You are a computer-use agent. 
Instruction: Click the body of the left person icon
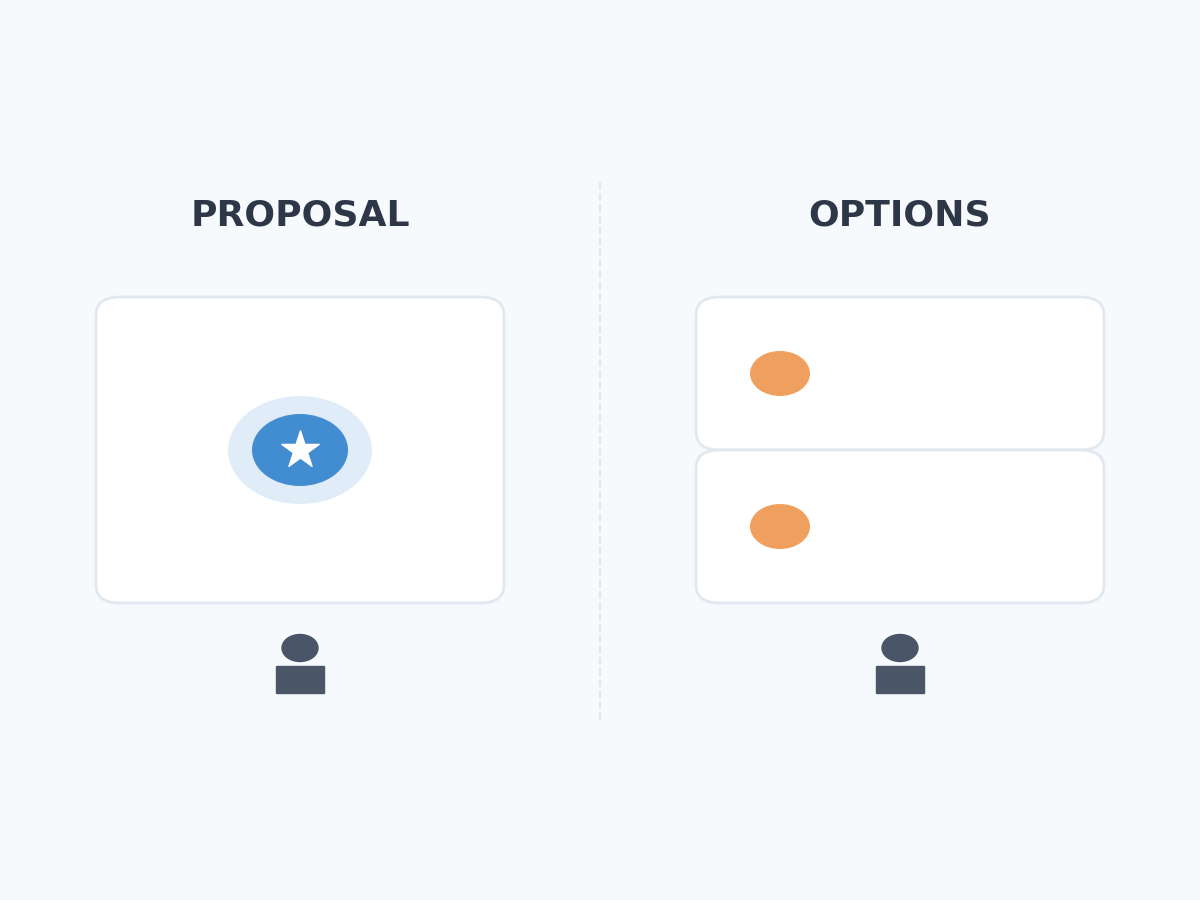300,680
